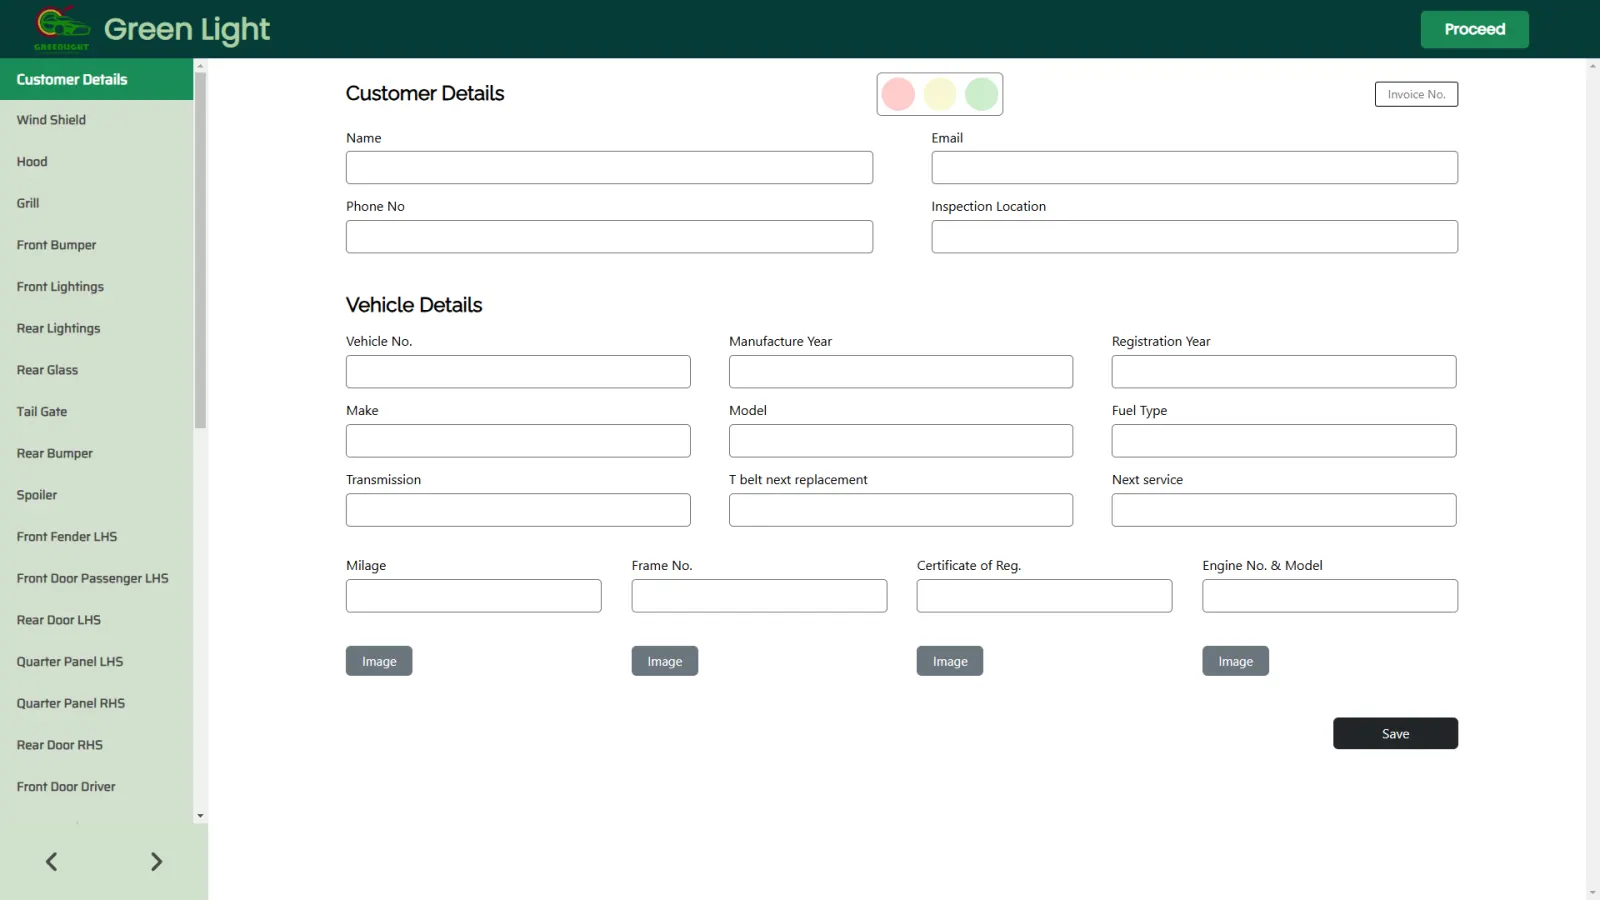The width and height of the screenshot is (1600, 900).
Task: Focus the Fuel Type input field
Action: [x=1284, y=441]
